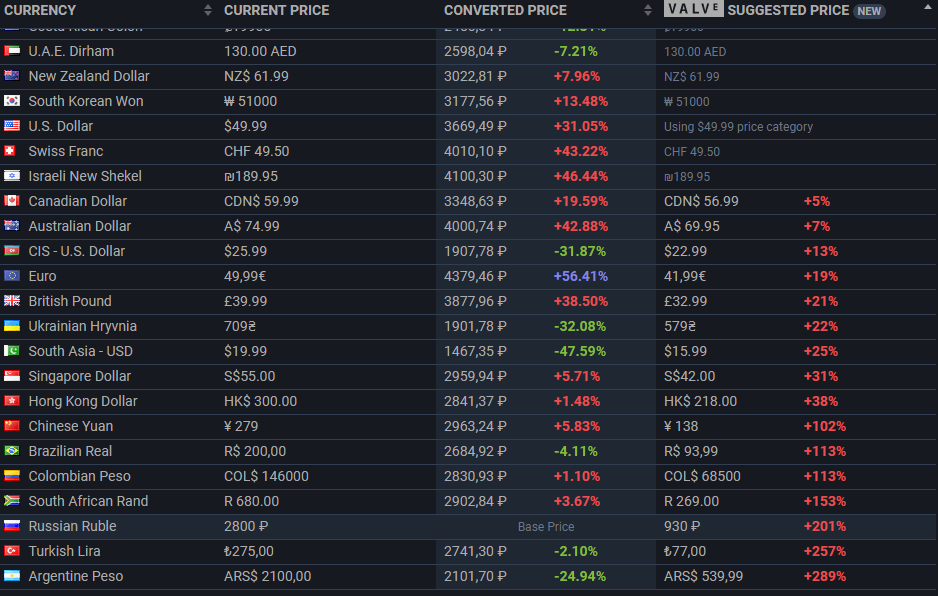Select the Russian Ruble base price row

(469, 527)
